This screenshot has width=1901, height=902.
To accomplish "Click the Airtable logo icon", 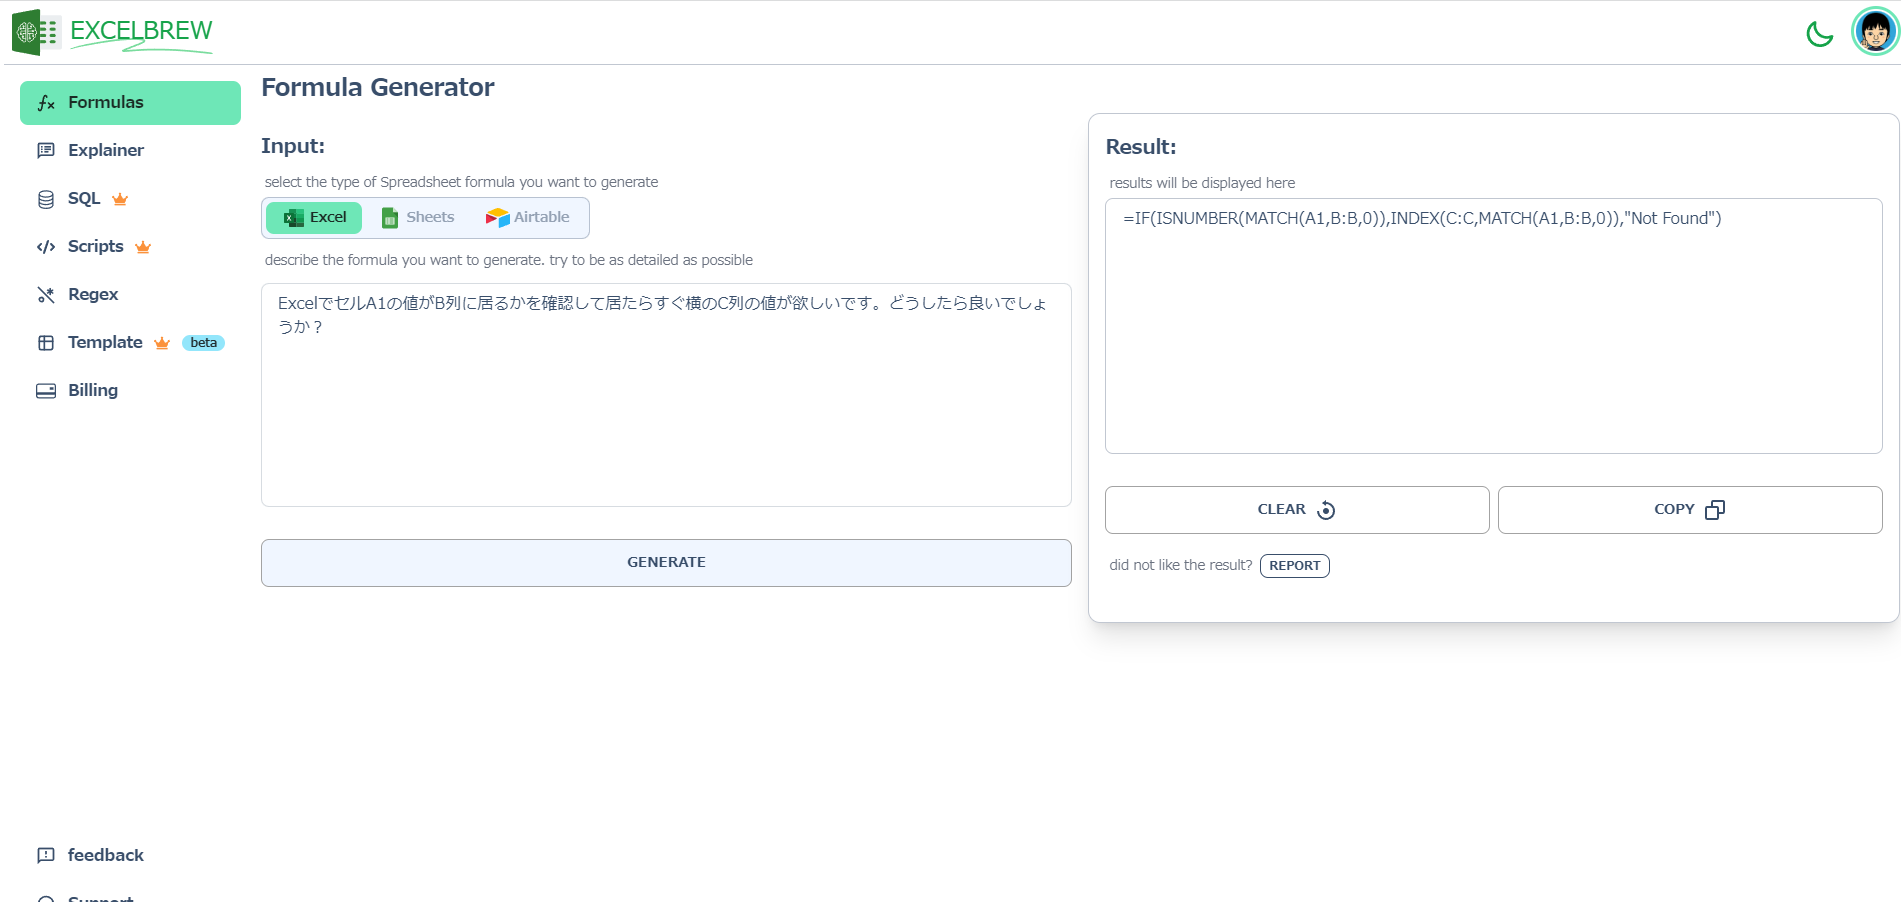I will [497, 218].
